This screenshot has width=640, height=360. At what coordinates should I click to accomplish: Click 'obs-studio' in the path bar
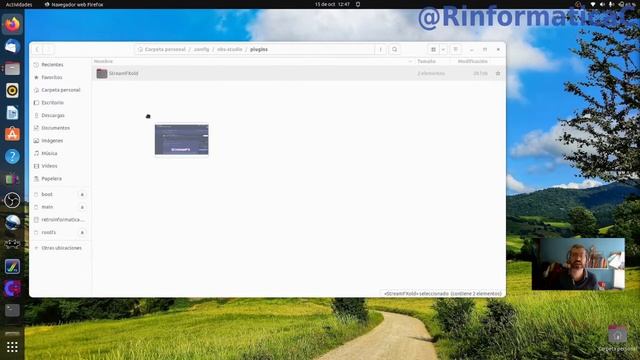[x=229, y=49]
